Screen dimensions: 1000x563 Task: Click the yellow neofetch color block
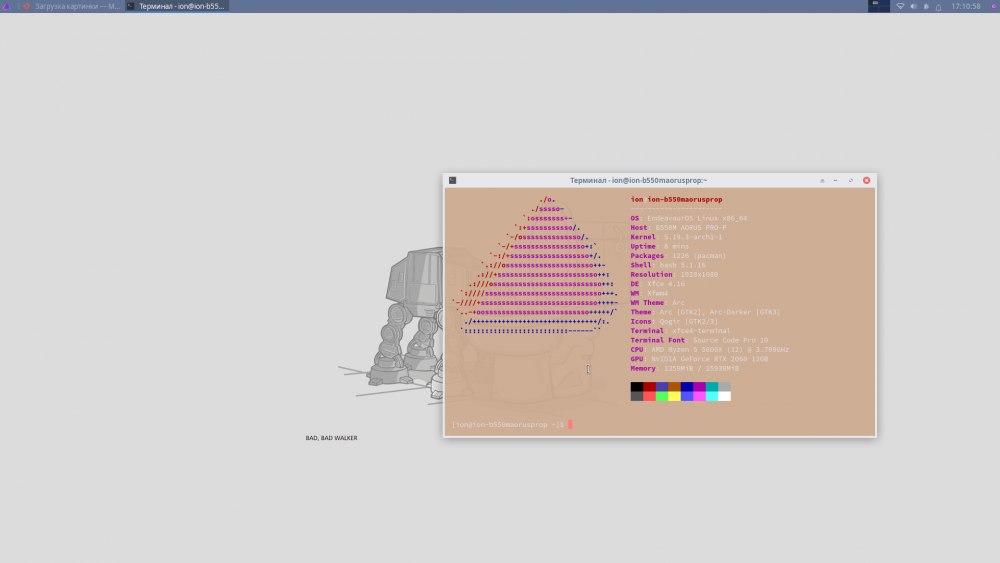(674, 396)
